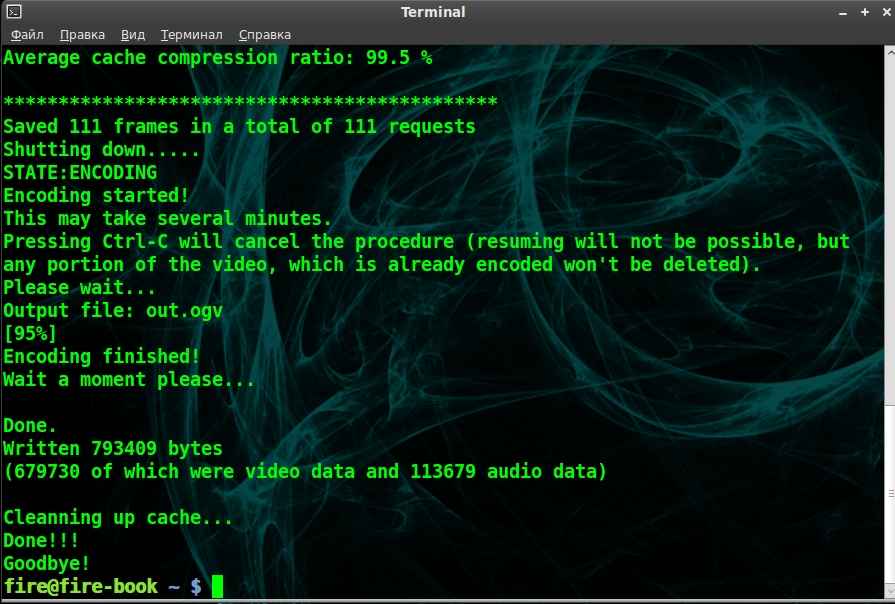This screenshot has height=604, width=895.
Task: Open the Справка menu
Action: click(265, 35)
